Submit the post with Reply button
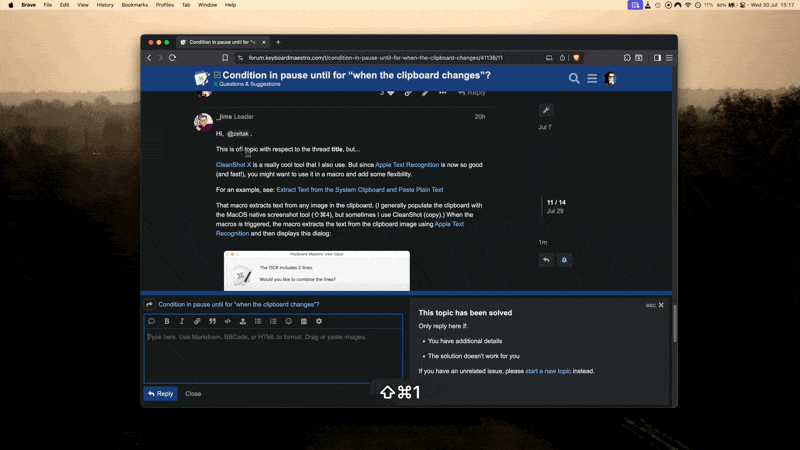 [161, 394]
